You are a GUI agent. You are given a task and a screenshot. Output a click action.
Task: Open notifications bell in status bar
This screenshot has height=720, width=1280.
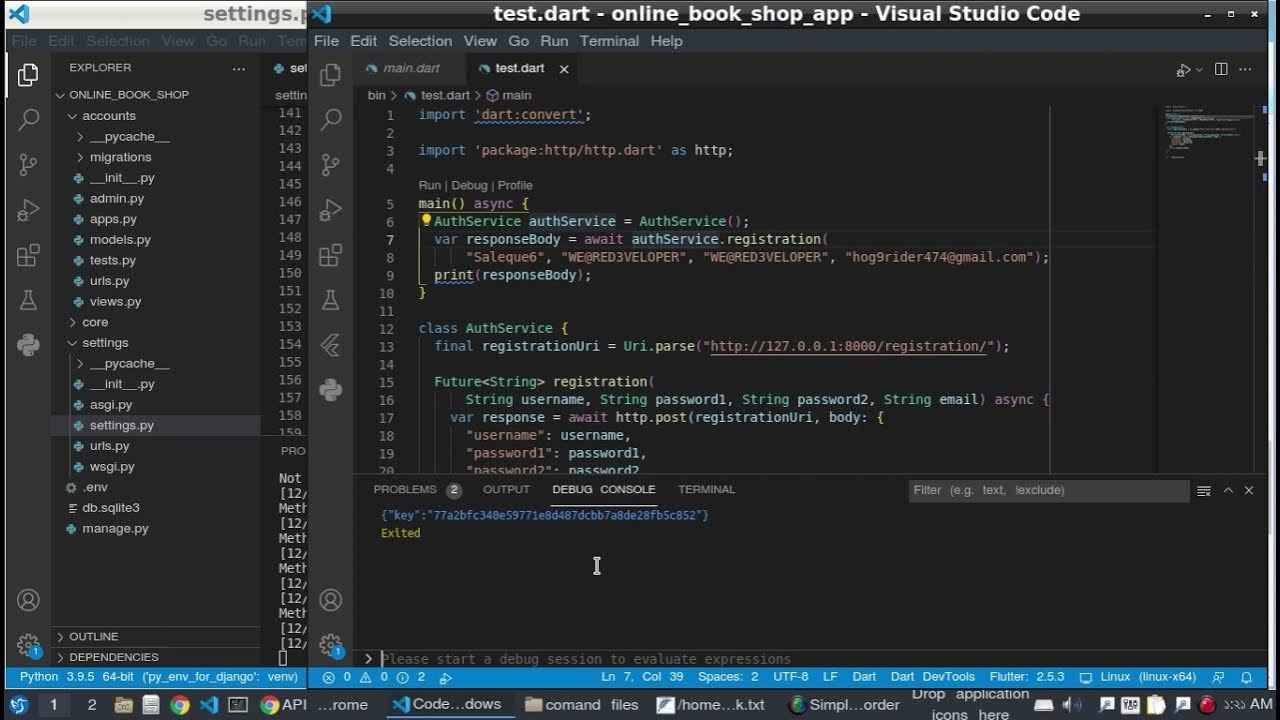pyautogui.click(x=1246, y=677)
